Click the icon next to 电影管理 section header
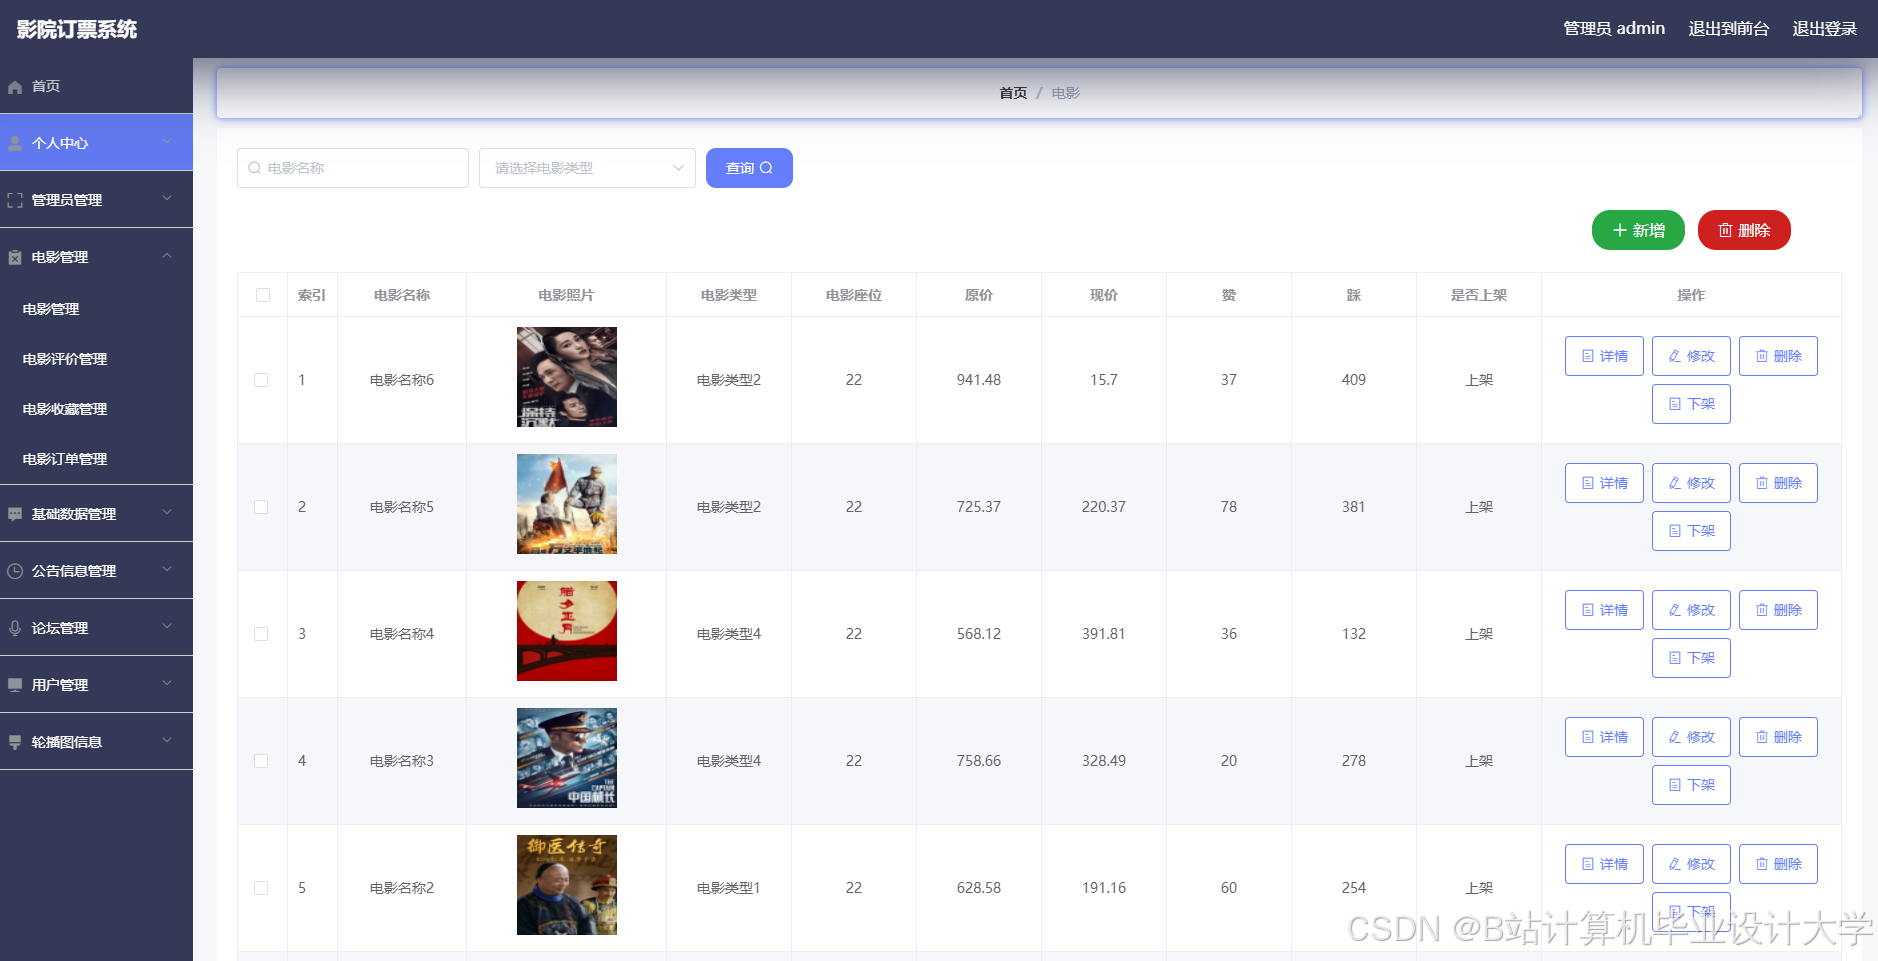This screenshot has height=961, width=1878. coord(15,257)
